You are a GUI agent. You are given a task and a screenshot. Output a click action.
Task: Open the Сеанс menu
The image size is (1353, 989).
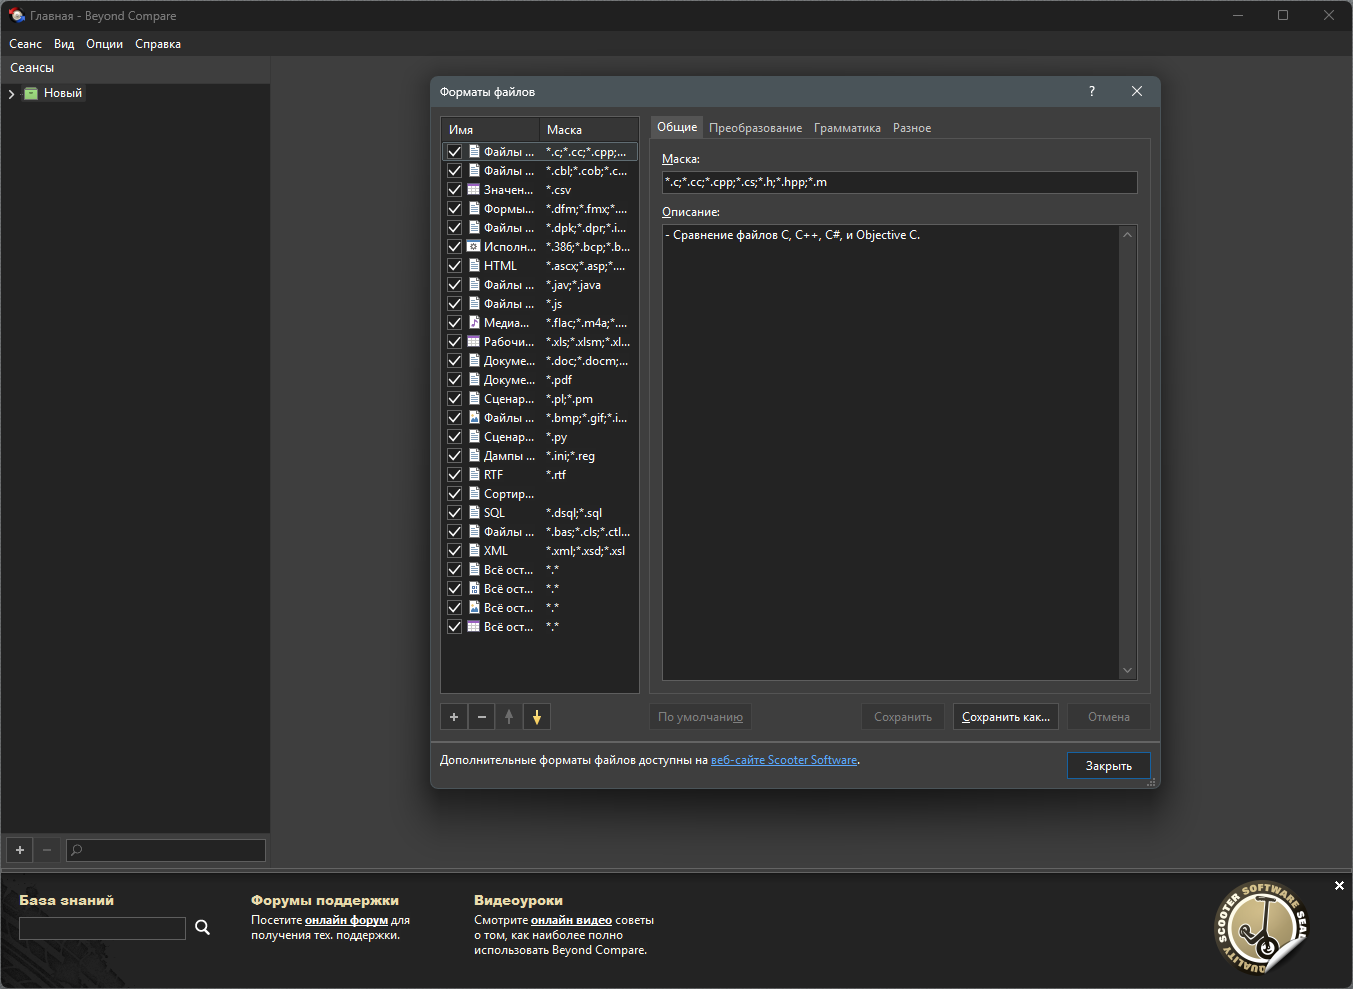26,44
